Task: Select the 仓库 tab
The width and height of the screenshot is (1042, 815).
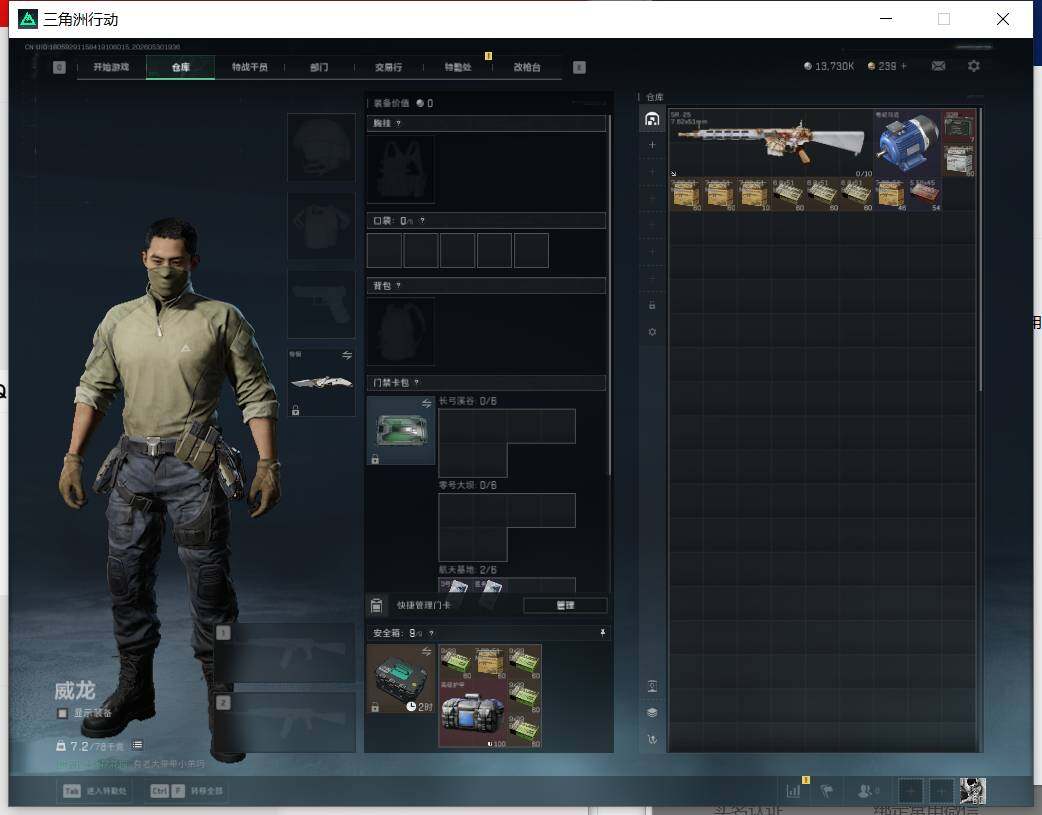Action: [180, 67]
